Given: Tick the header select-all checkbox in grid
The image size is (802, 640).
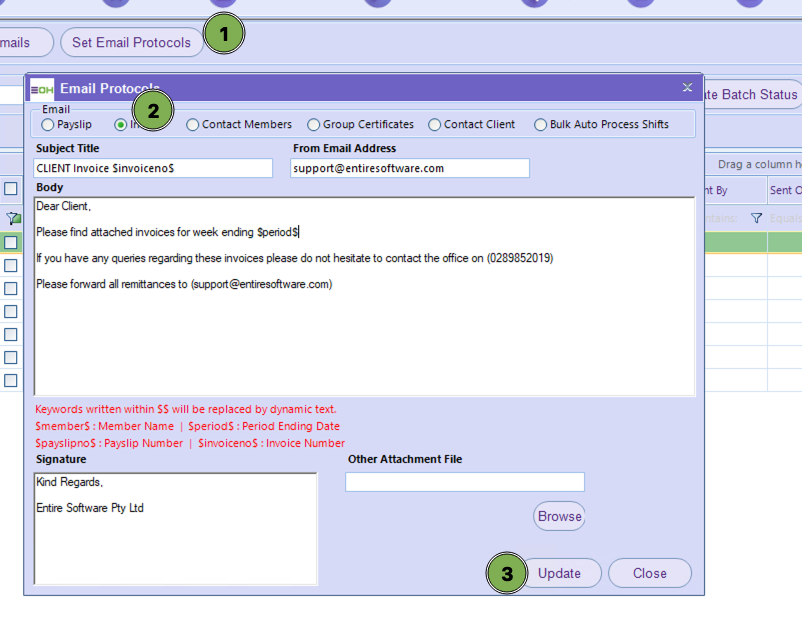Looking at the screenshot, I should [11, 189].
